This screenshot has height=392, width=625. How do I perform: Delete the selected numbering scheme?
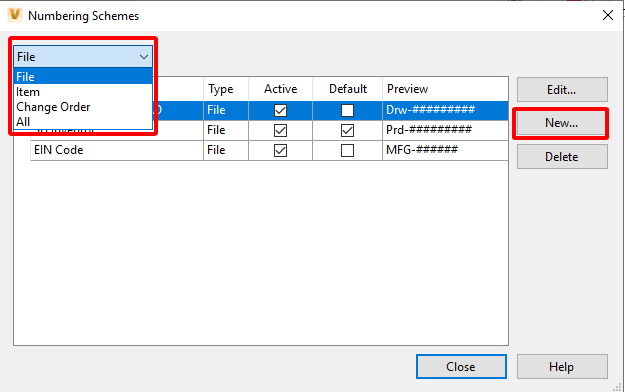tap(562, 156)
